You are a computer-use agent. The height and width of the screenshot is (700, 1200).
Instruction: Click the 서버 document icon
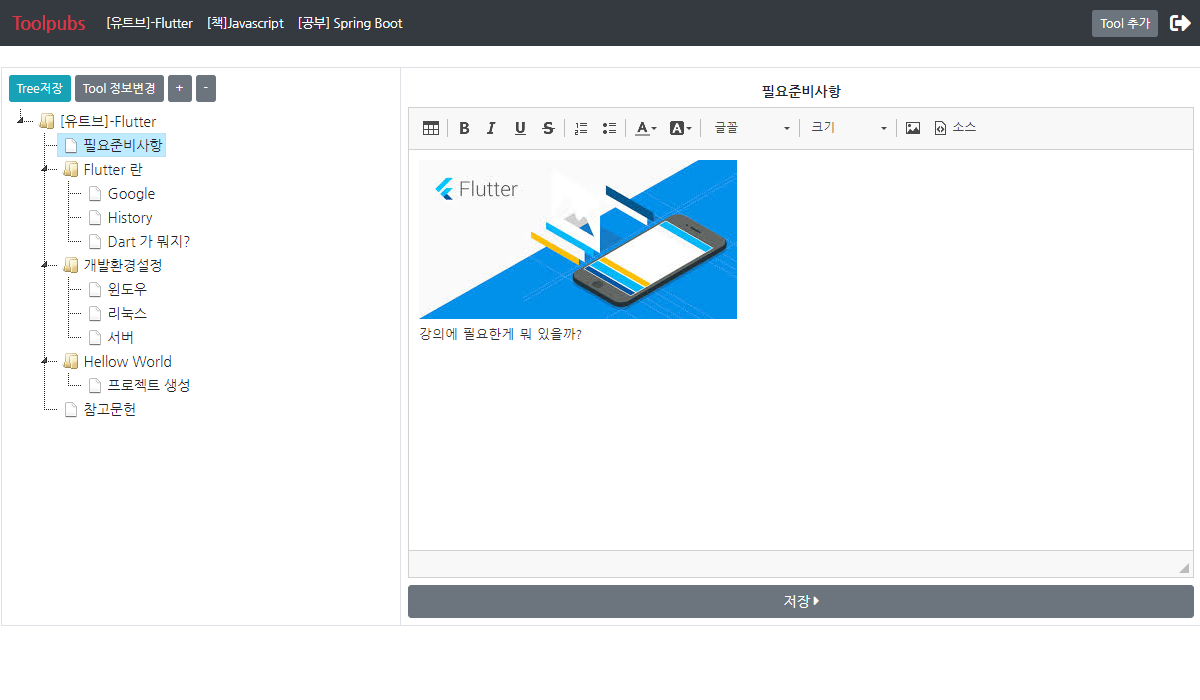pos(94,338)
